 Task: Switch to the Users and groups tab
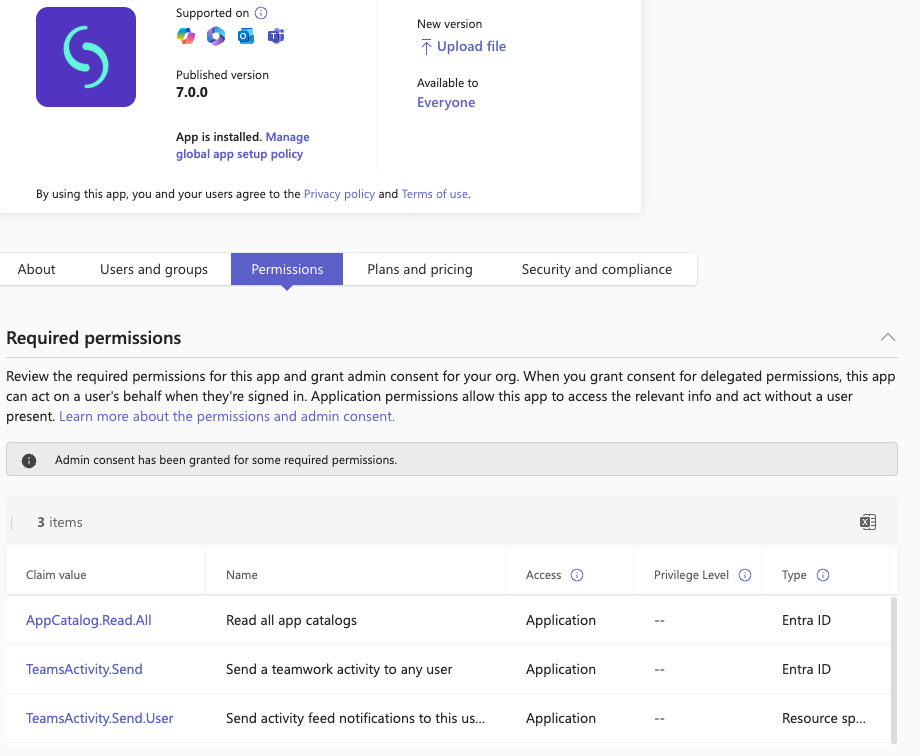coord(154,269)
